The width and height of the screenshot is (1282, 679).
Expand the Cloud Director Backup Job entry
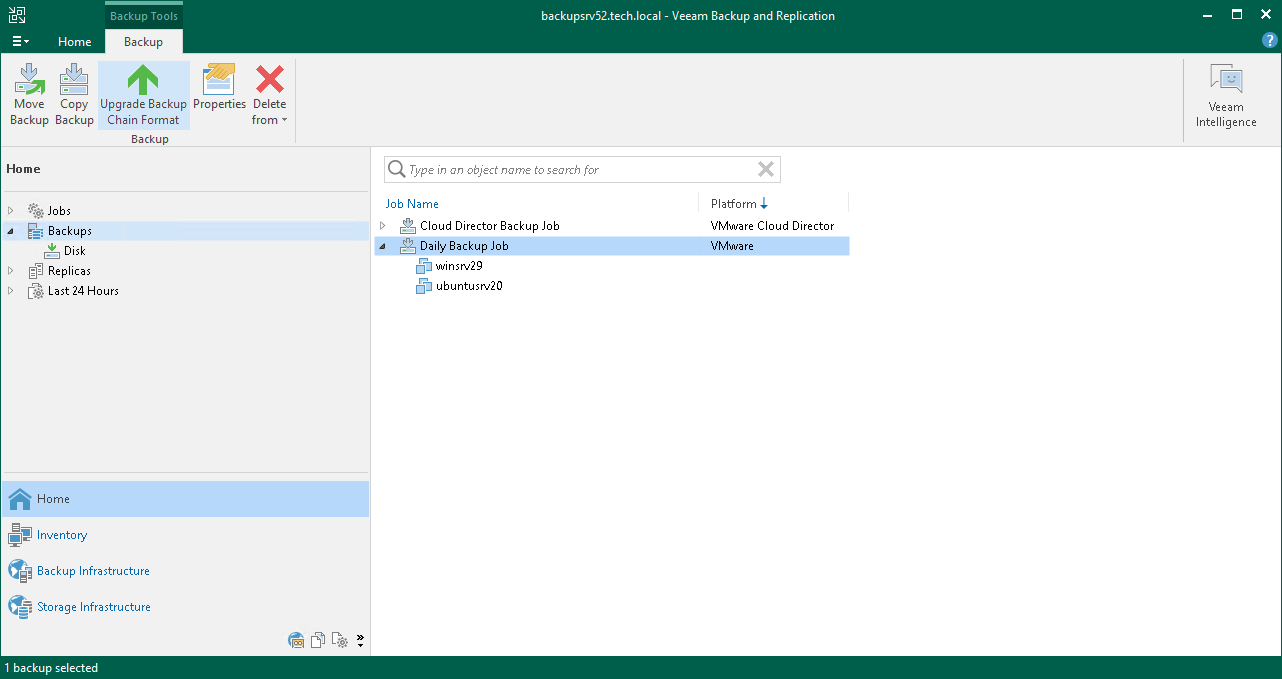point(383,225)
